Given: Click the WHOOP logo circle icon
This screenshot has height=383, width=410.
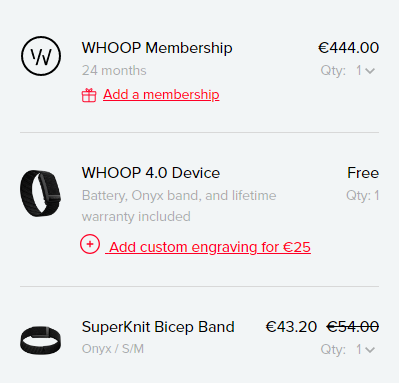Looking at the screenshot, I should coord(41,56).
